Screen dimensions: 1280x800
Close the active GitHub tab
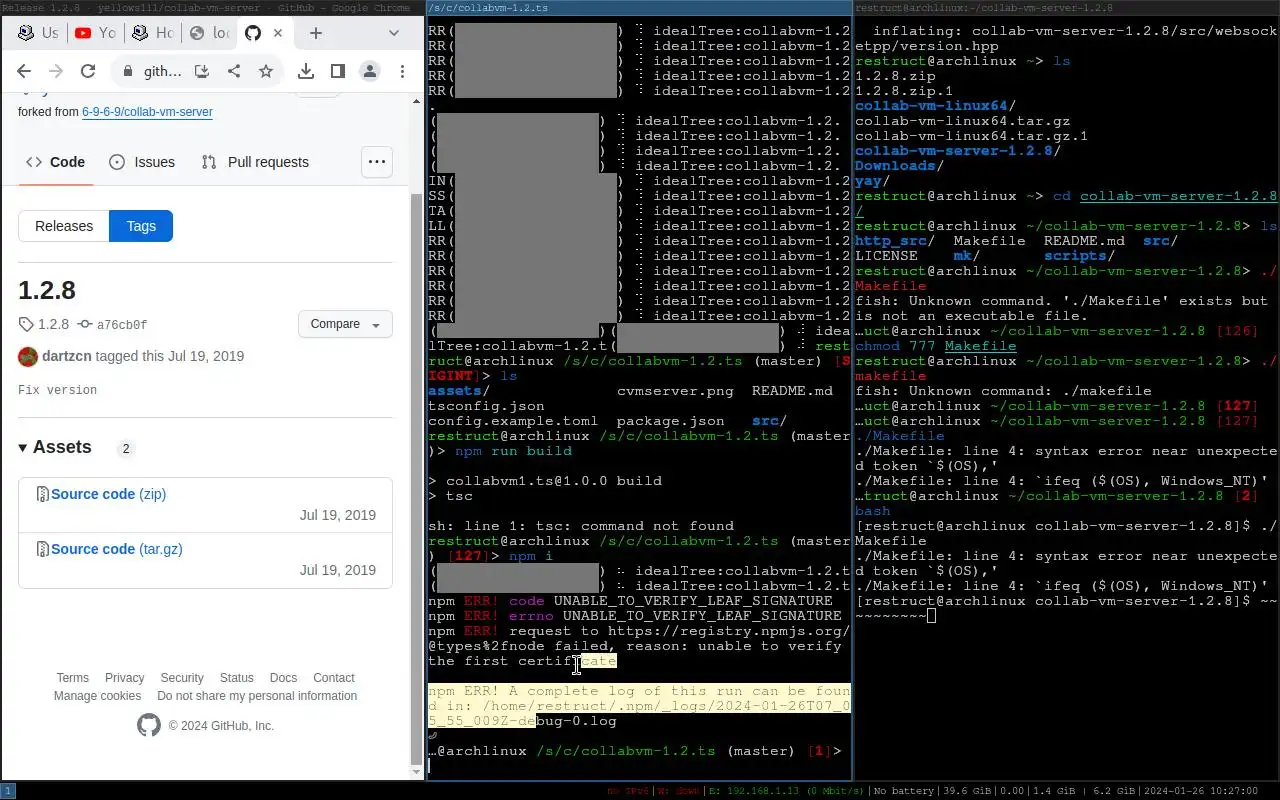tap(278, 33)
